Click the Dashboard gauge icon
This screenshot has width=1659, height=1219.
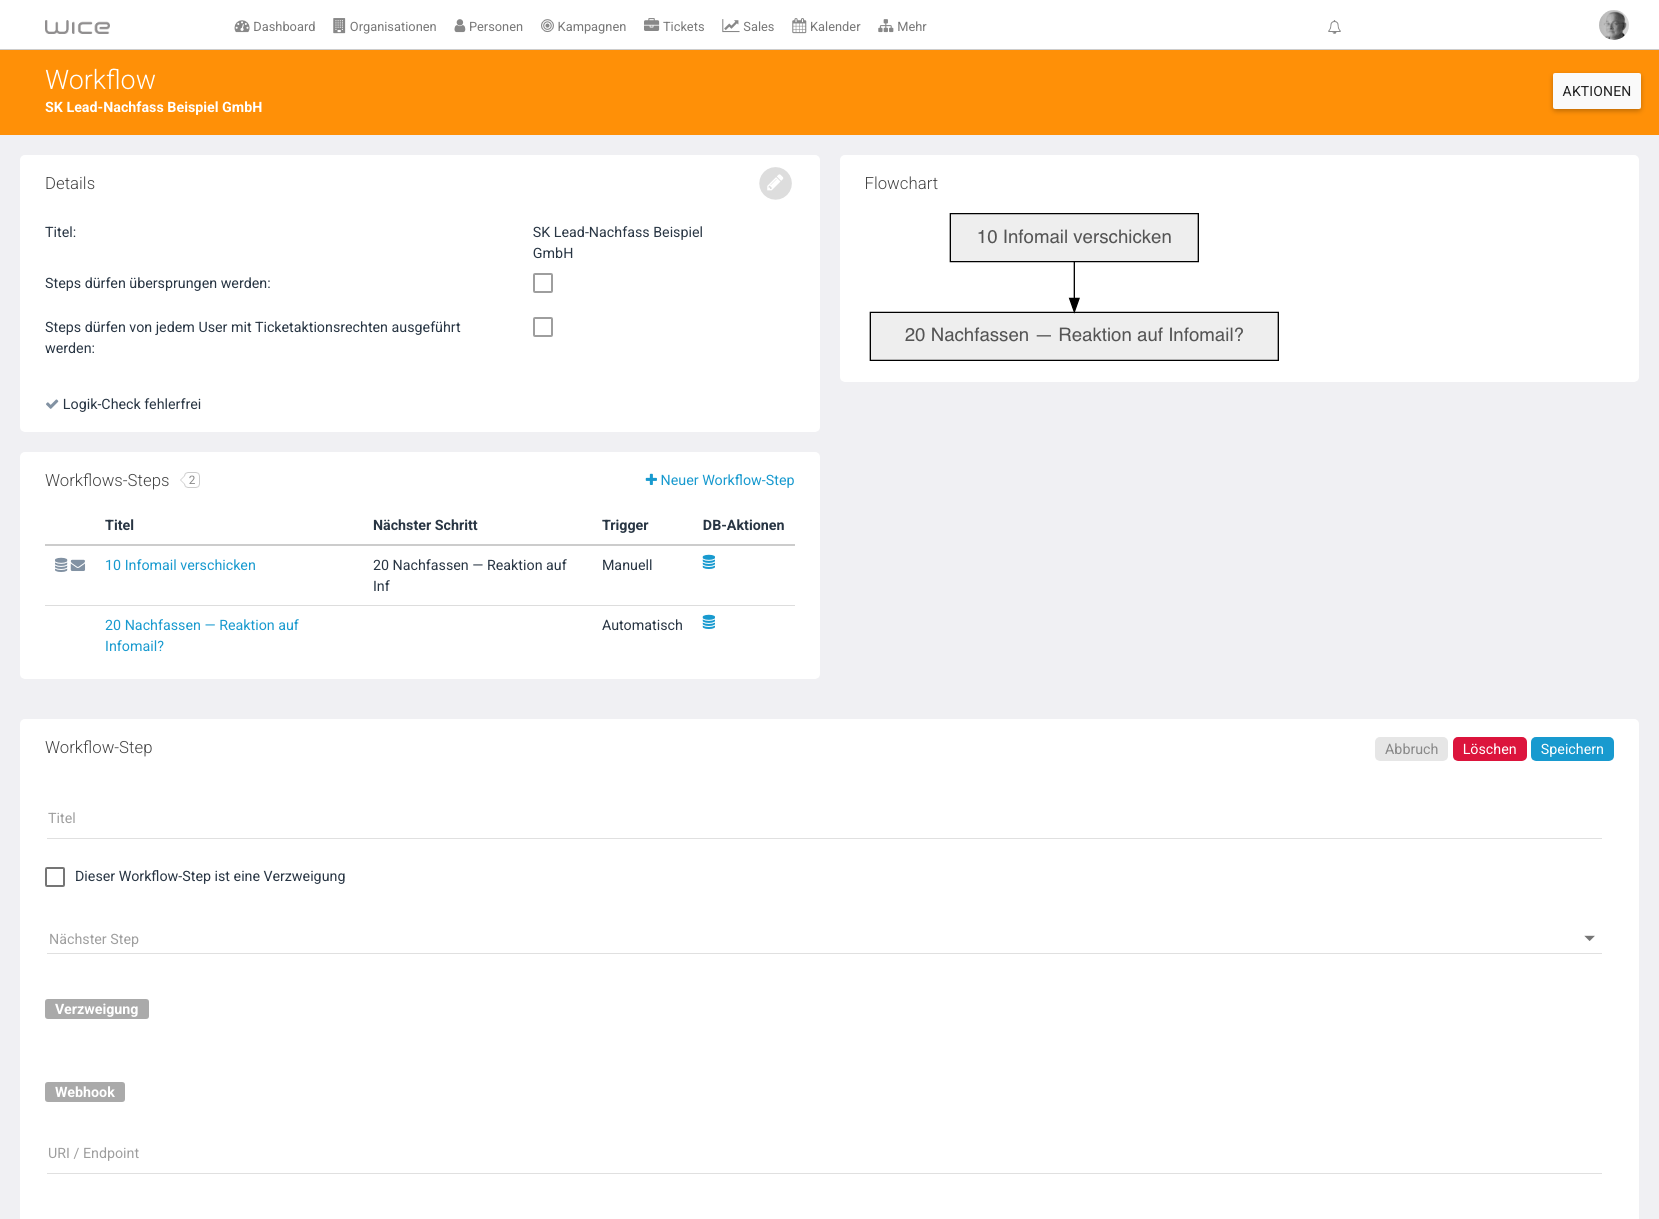click(x=242, y=26)
